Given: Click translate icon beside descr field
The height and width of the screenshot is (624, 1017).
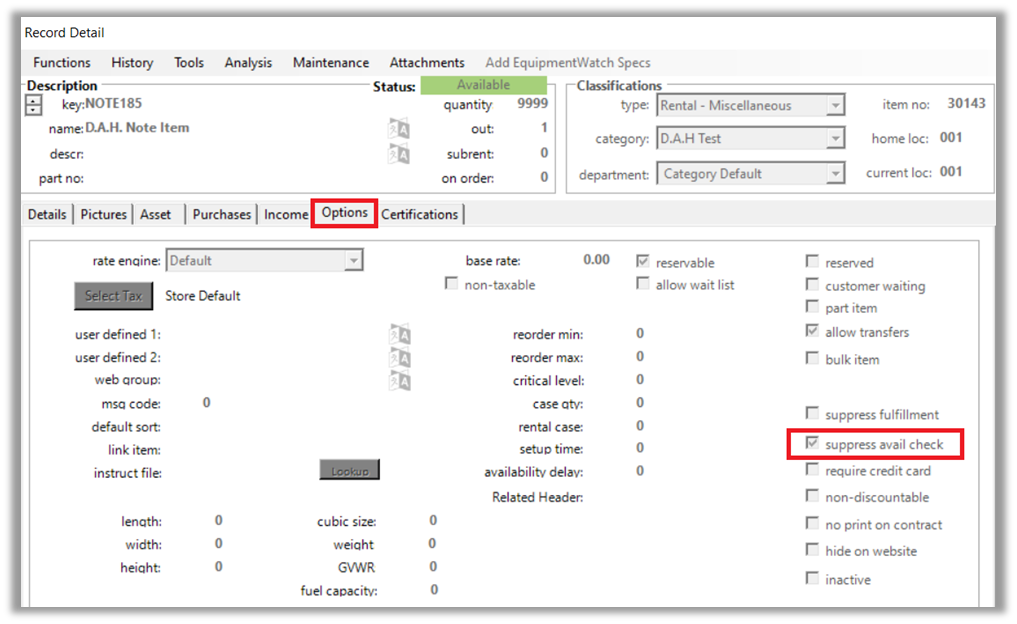Looking at the screenshot, I should 399,154.
